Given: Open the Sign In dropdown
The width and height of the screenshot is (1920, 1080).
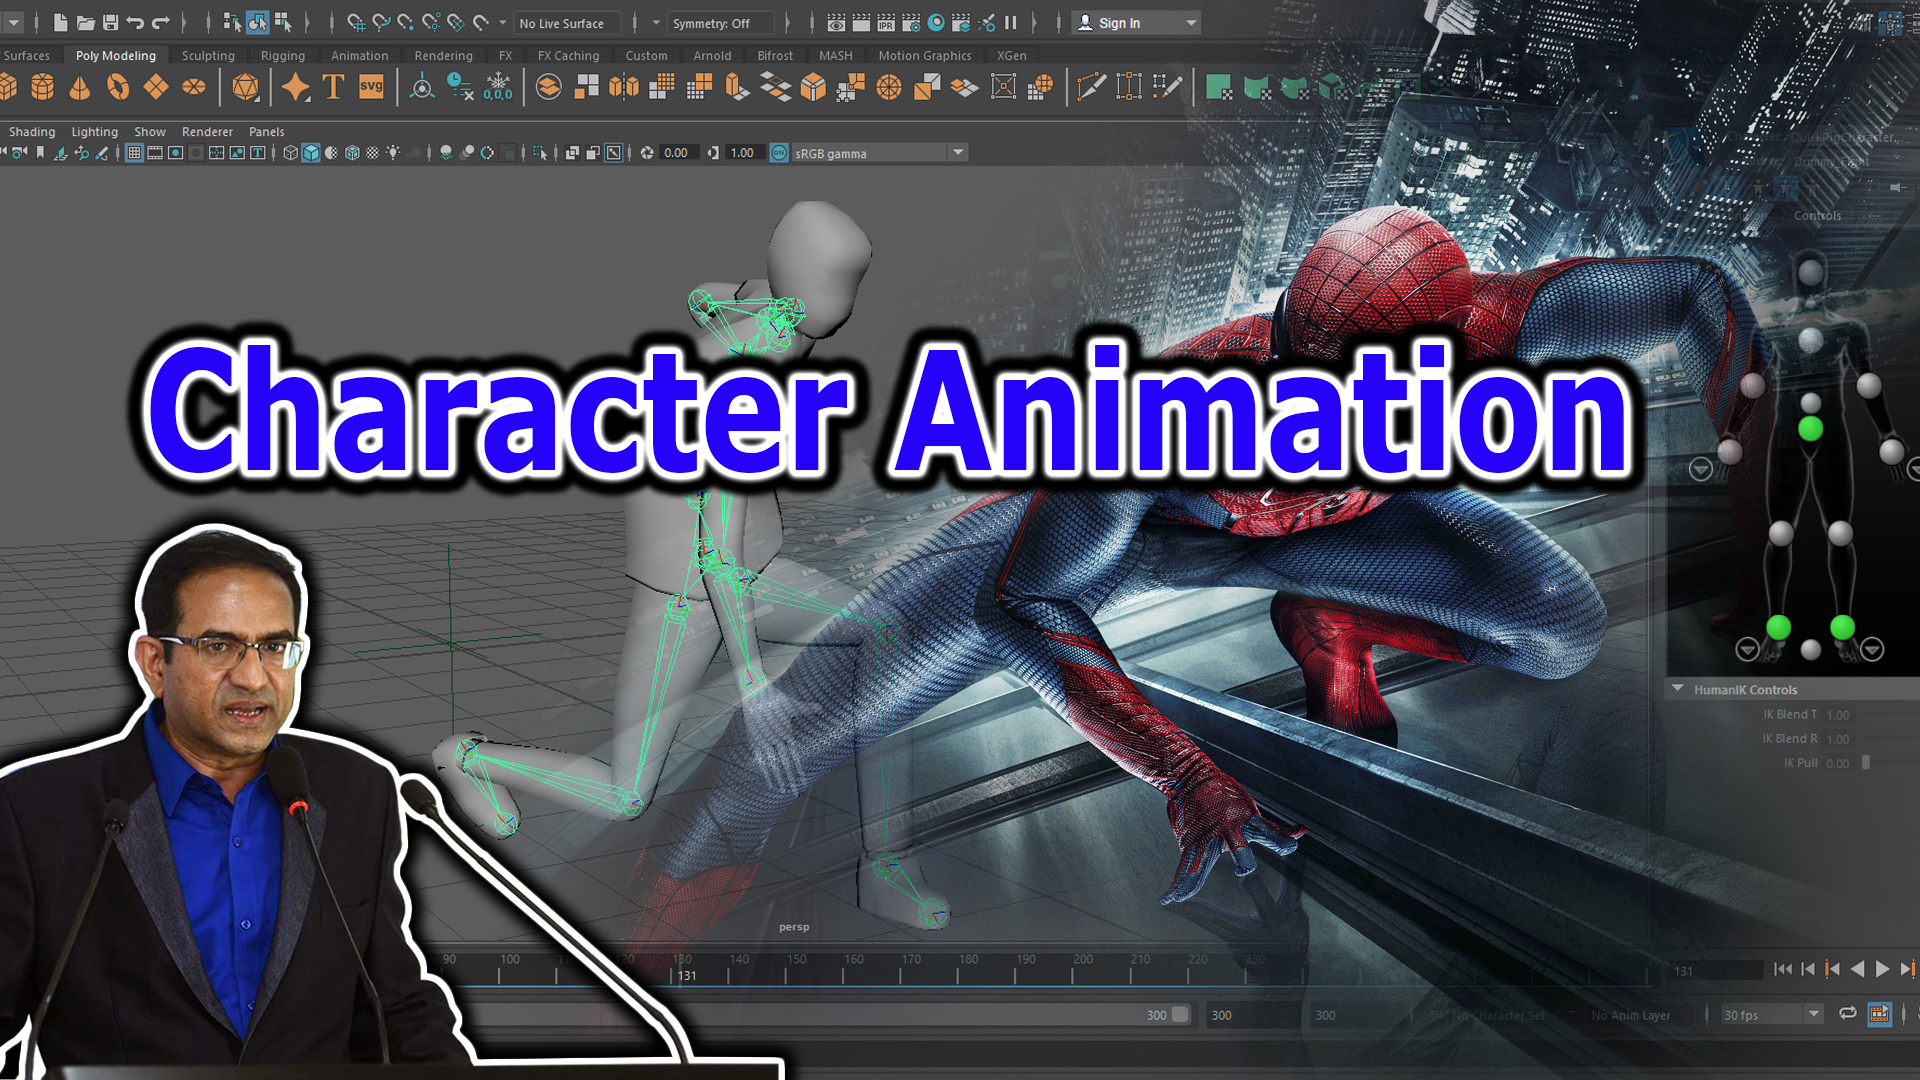Looking at the screenshot, I should pos(1135,22).
